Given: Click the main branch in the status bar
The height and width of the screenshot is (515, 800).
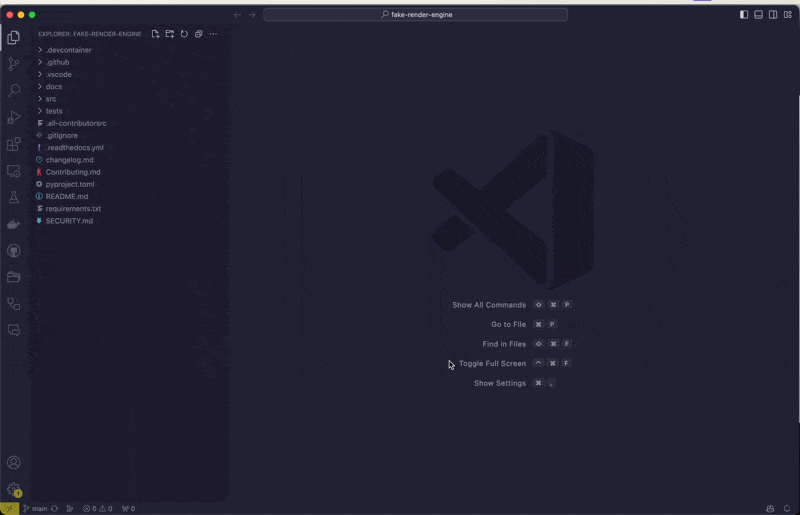Looking at the screenshot, I should pos(35,508).
